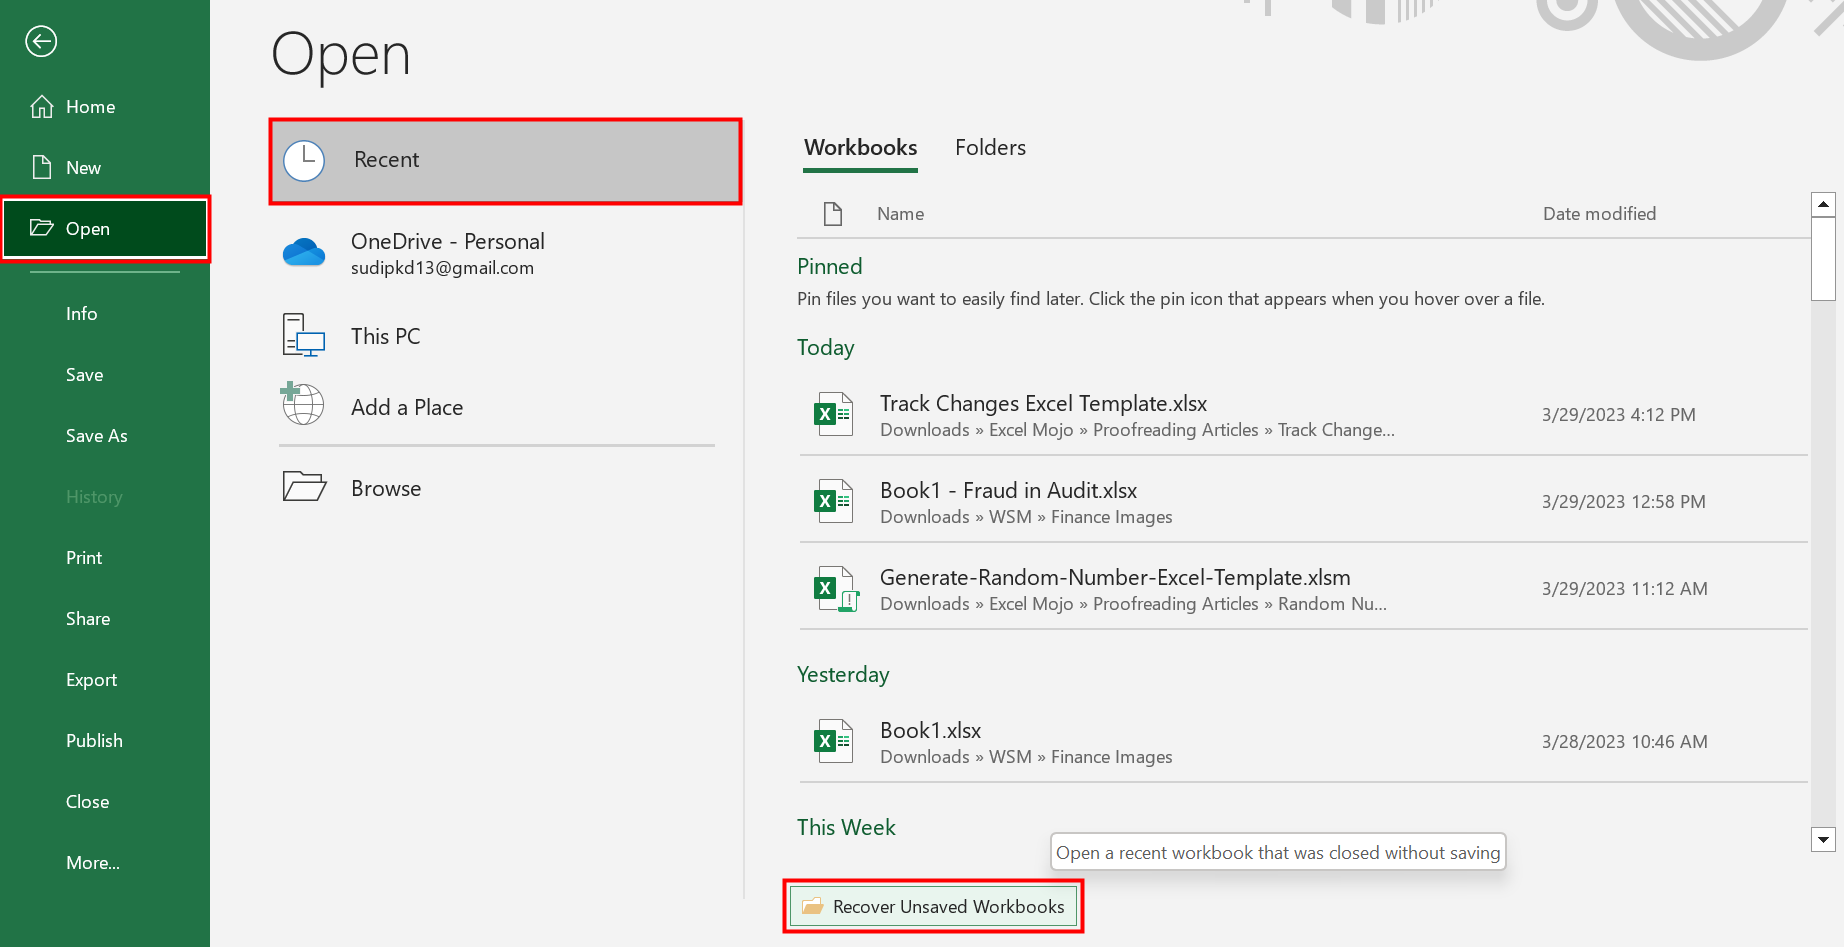Sort by Date modified column header
The width and height of the screenshot is (1844, 947).
point(1599,213)
